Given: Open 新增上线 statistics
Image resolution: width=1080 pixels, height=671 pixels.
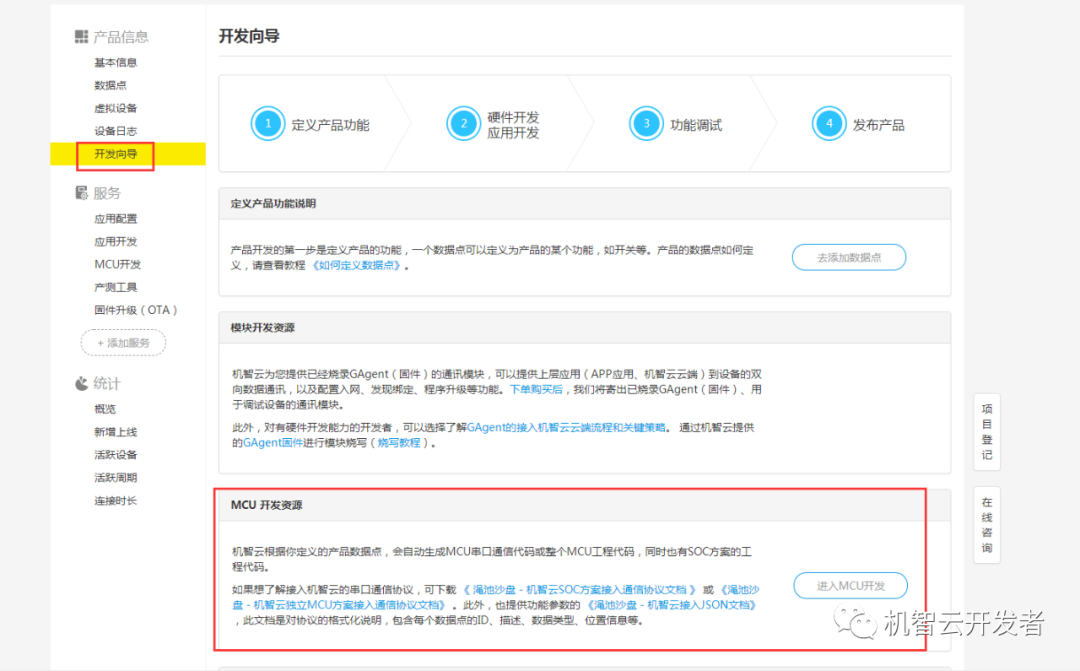Looking at the screenshot, I should [x=116, y=432].
